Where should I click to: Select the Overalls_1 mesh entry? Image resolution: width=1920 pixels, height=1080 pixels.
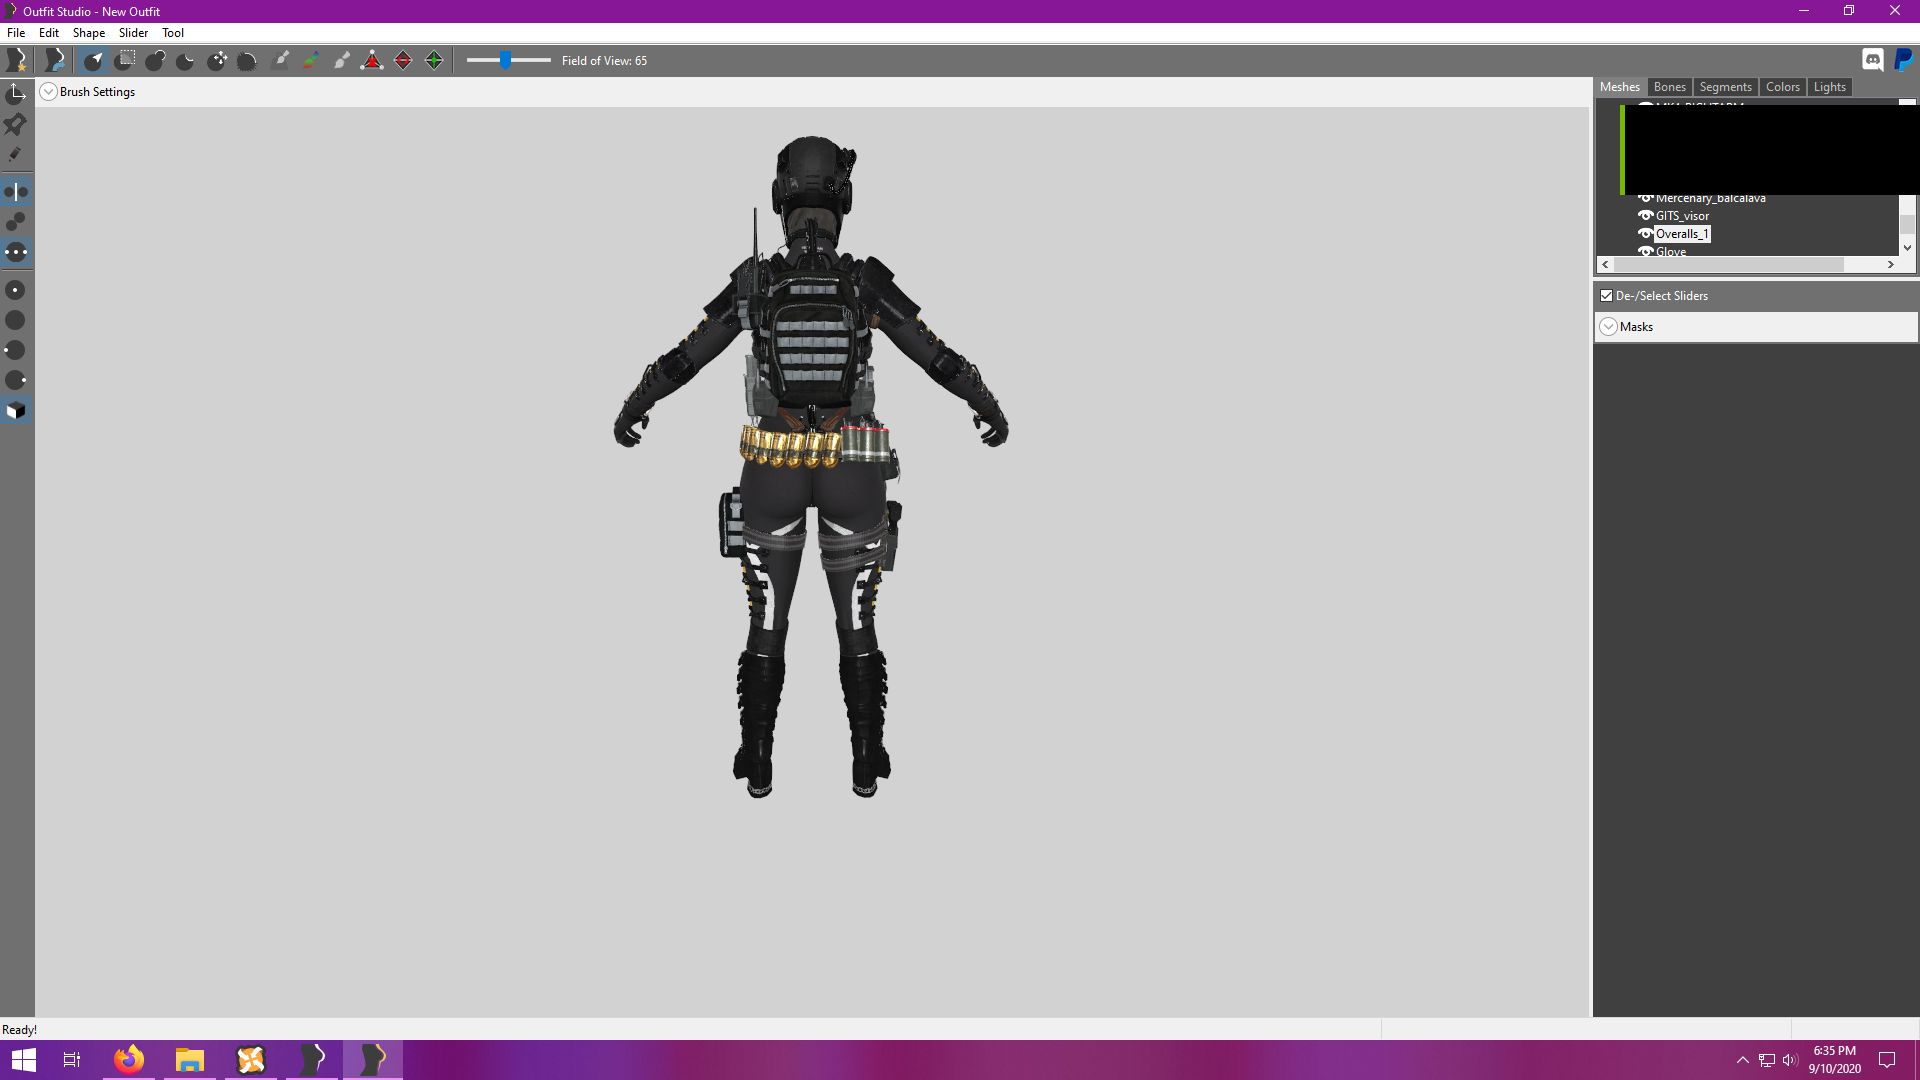coord(1682,234)
